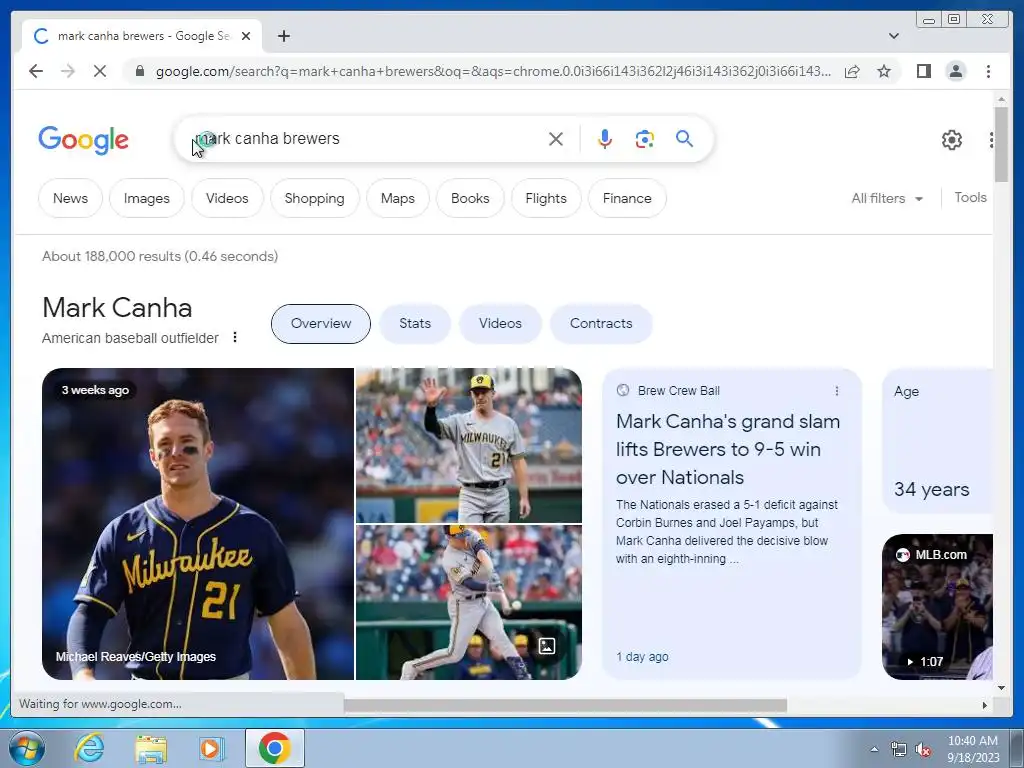The image size is (1024, 768).
Task: Open the Windows Start menu
Action: click(x=26, y=748)
